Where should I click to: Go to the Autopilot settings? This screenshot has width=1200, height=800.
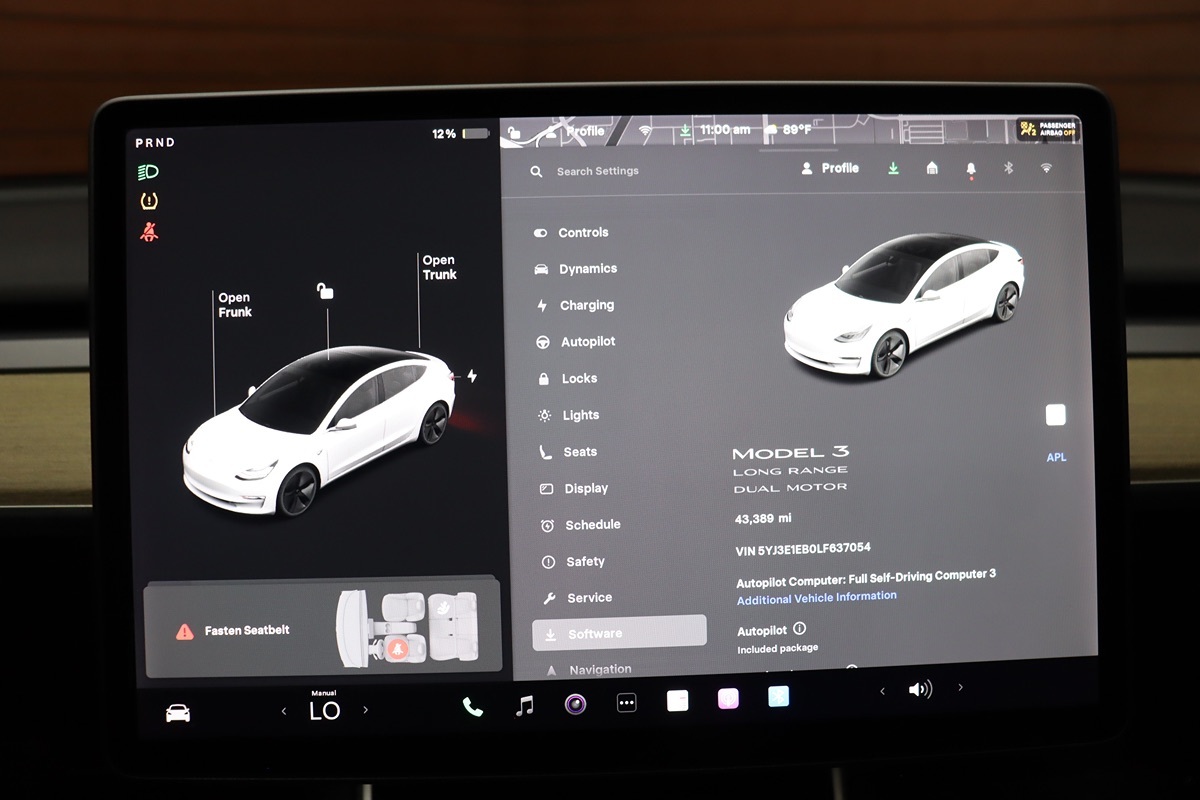click(x=576, y=342)
